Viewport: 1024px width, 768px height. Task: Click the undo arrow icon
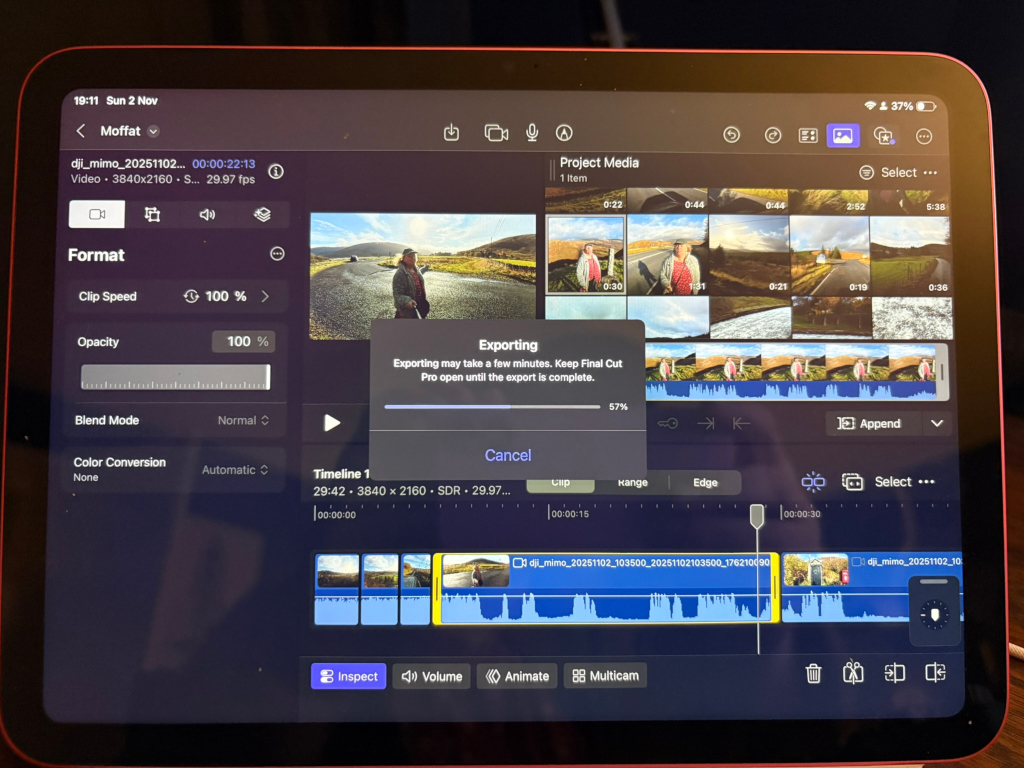click(731, 135)
